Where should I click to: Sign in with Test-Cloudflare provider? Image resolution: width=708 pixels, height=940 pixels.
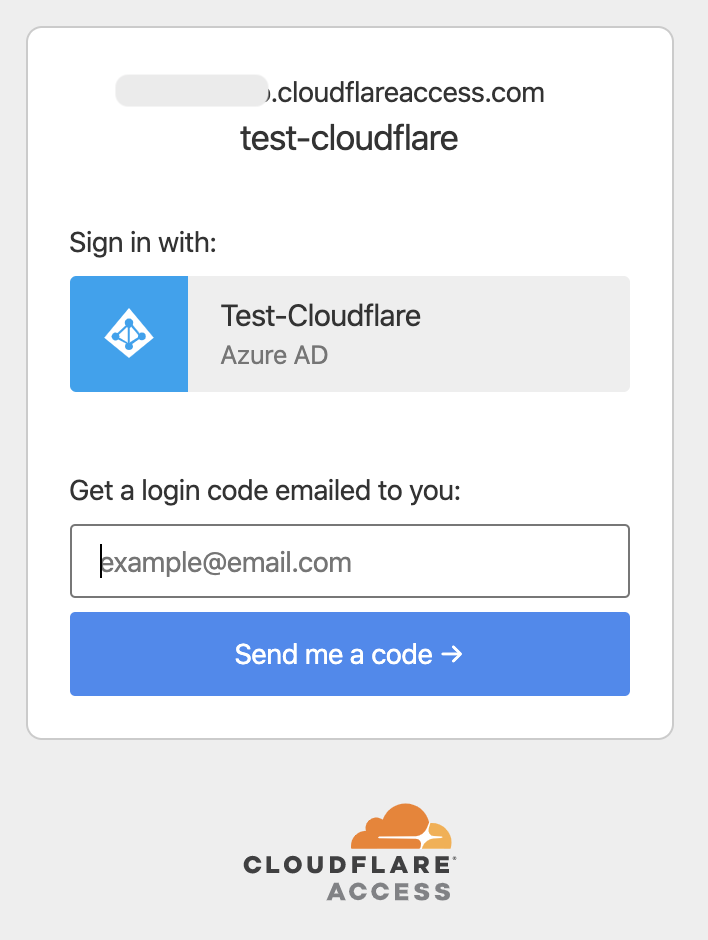[x=320, y=317]
